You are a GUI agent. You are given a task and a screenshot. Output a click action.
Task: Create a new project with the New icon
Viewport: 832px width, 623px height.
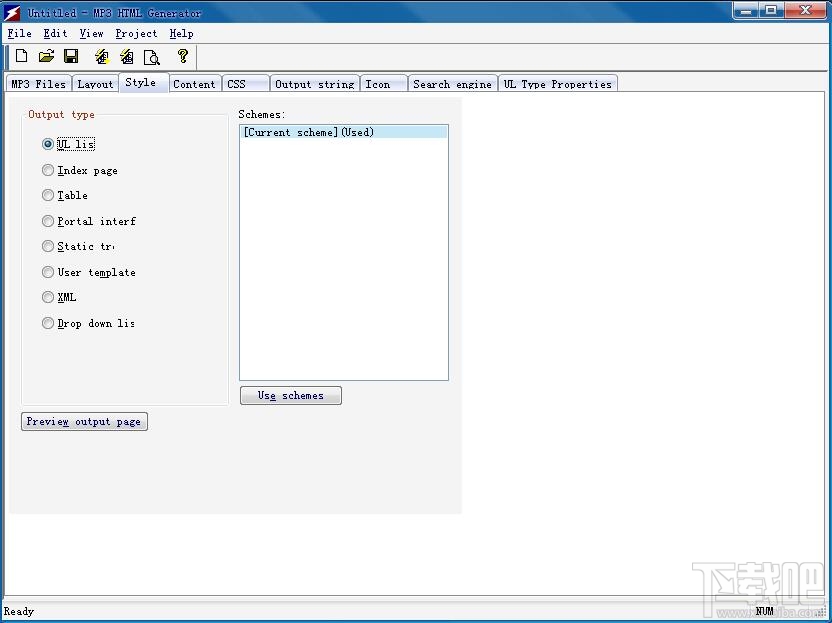(20, 57)
